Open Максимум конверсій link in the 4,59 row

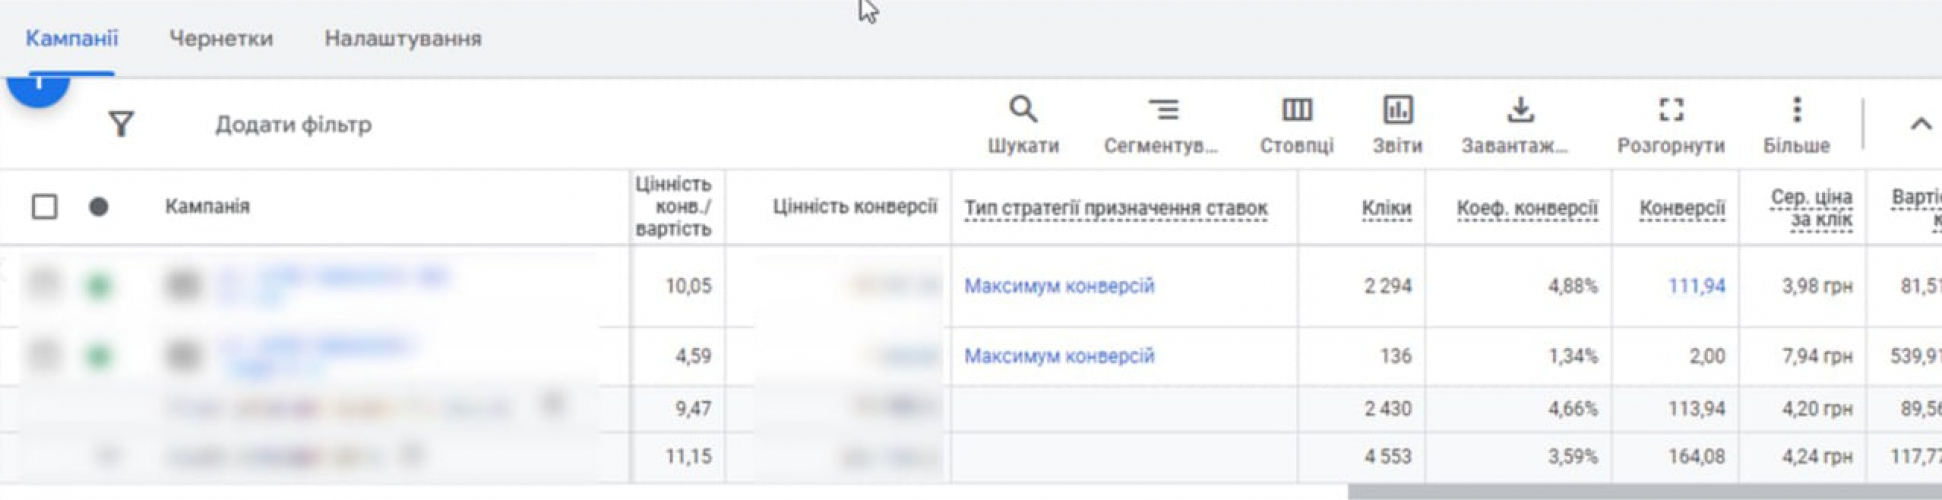(1059, 356)
